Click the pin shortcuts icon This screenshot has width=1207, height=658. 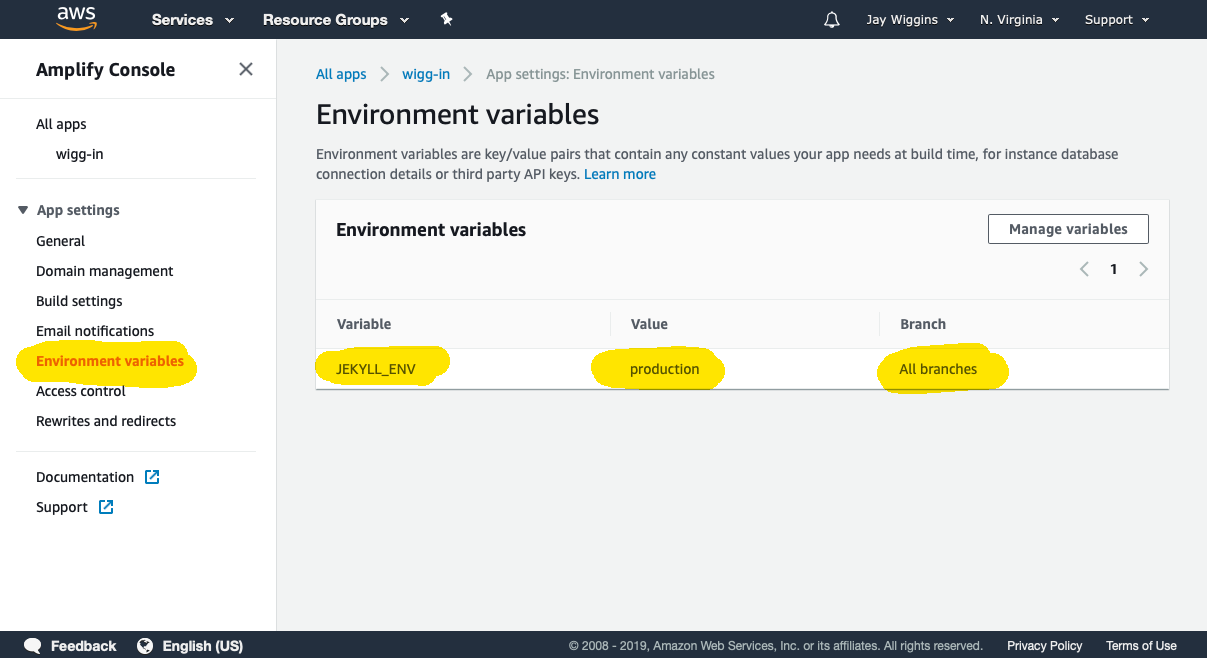pos(446,19)
